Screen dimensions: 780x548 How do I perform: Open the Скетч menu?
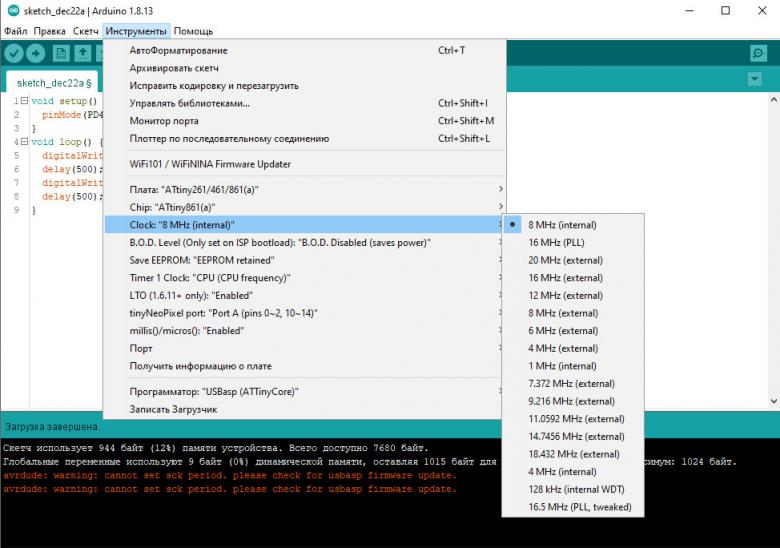click(86, 31)
